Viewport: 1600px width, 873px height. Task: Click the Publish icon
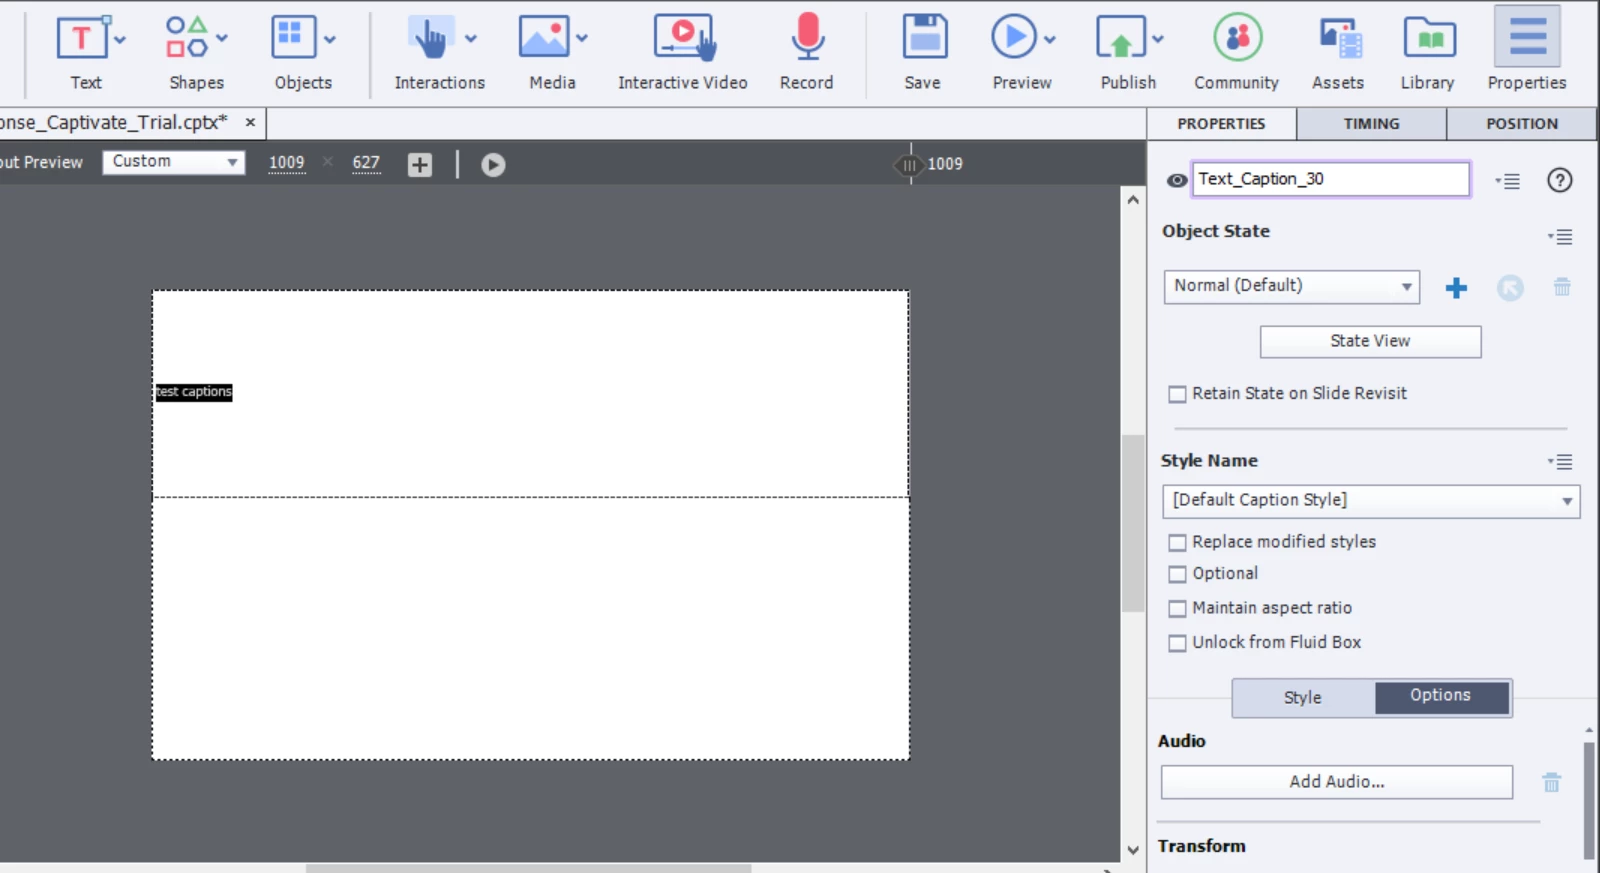(x=1121, y=37)
